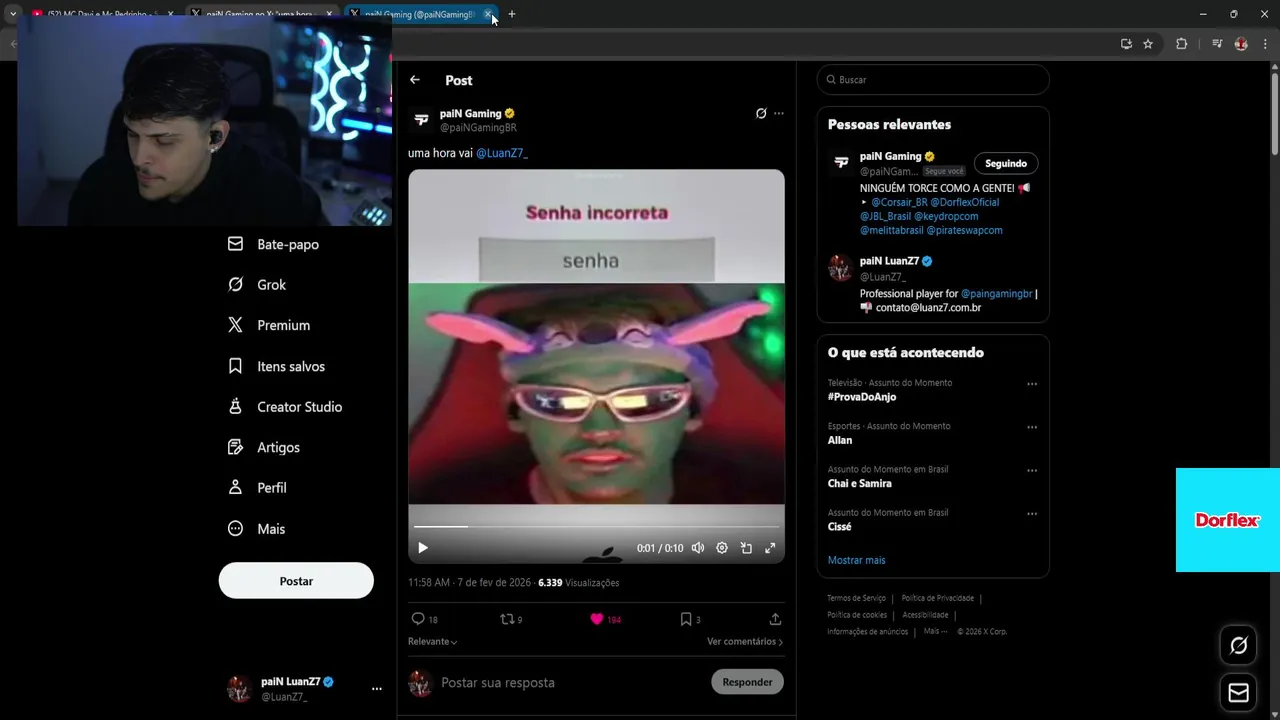Play the video in the post
The height and width of the screenshot is (720, 1280).
point(423,548)
